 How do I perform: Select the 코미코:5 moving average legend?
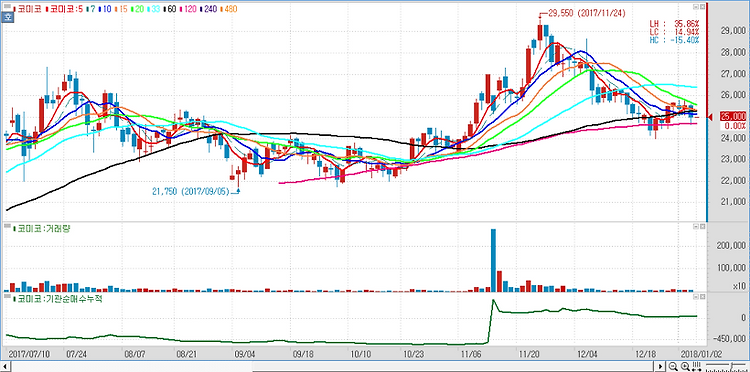[x=65, y=9]
